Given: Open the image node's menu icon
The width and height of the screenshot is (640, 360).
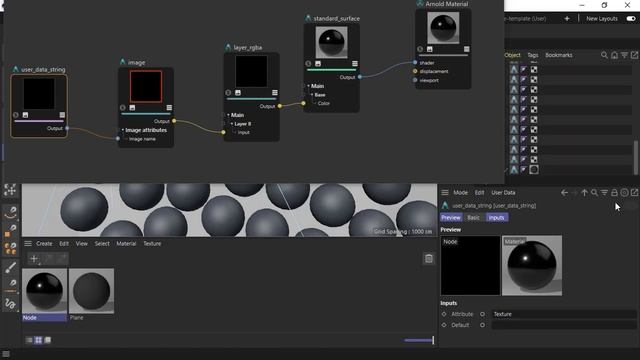Looking at the screenshot, I should [169, 108].
